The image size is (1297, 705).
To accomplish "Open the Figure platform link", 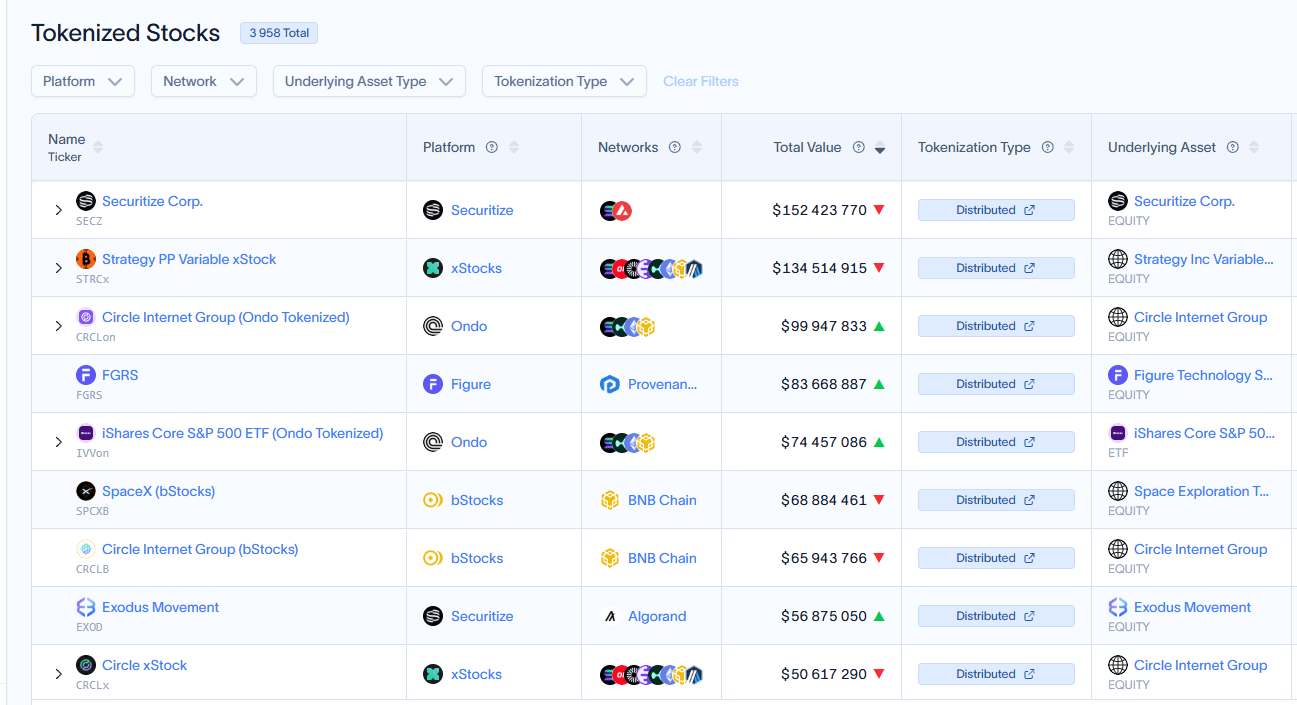I will point(471,384).
